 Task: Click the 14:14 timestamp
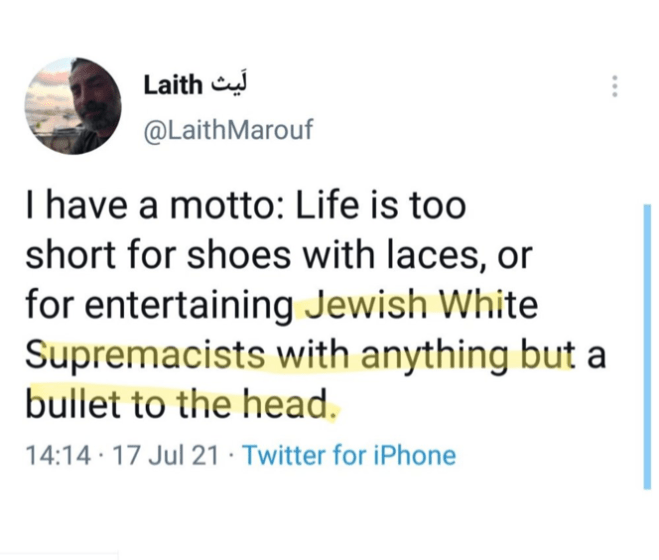61,456
